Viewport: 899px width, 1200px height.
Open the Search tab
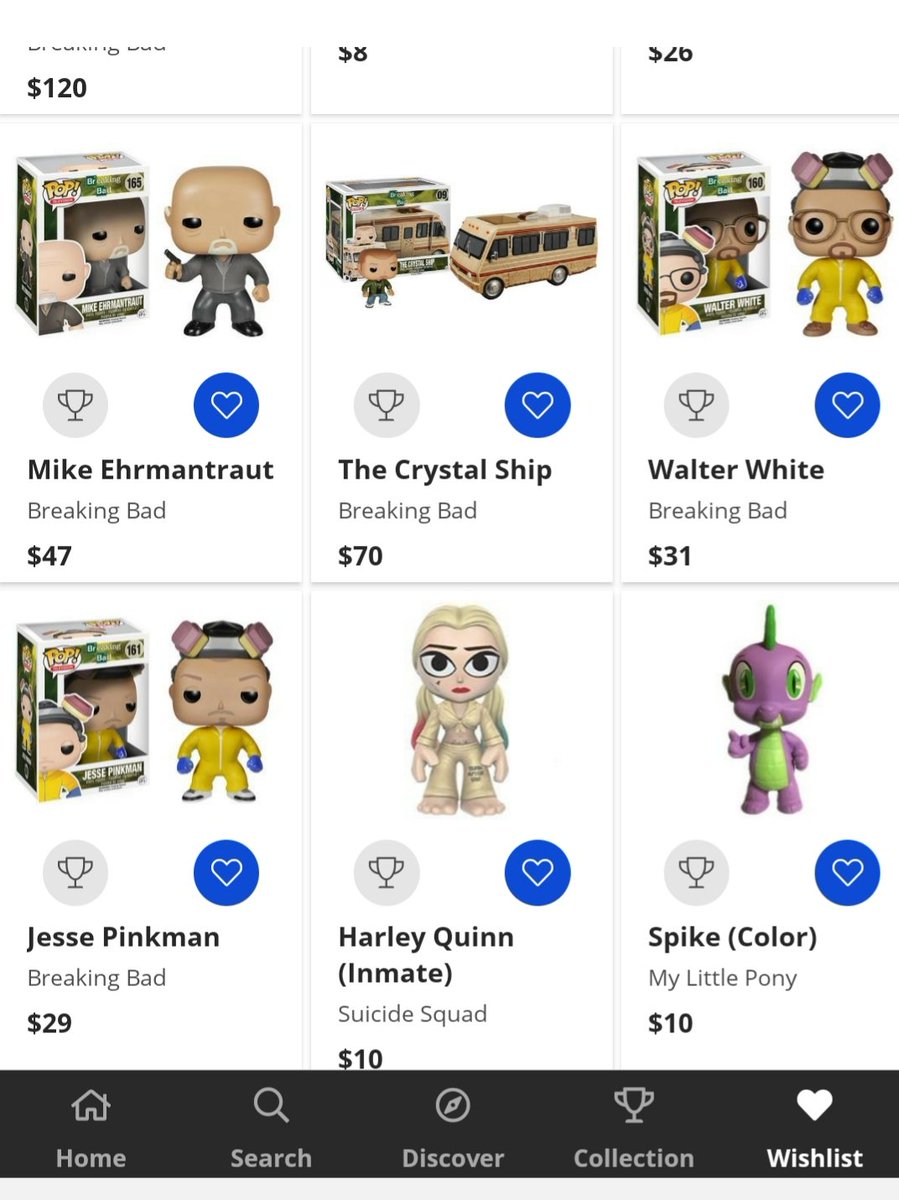click(271, 1128)
